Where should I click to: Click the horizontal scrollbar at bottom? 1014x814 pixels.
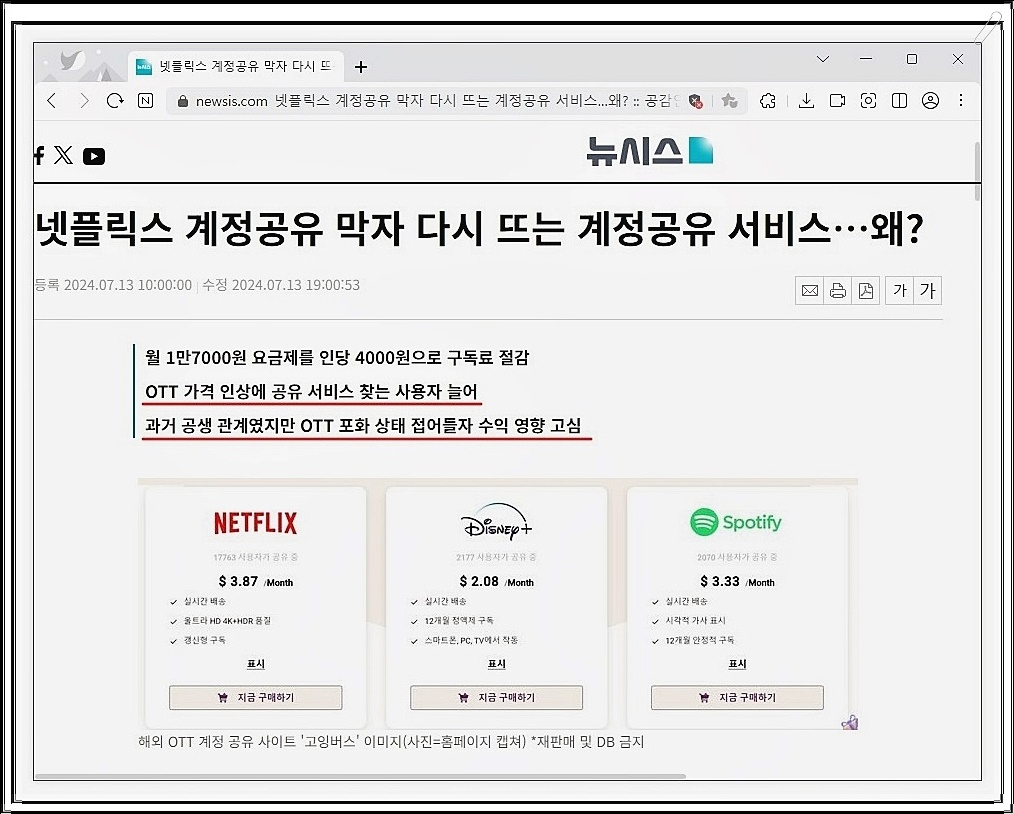pos(360,776)
